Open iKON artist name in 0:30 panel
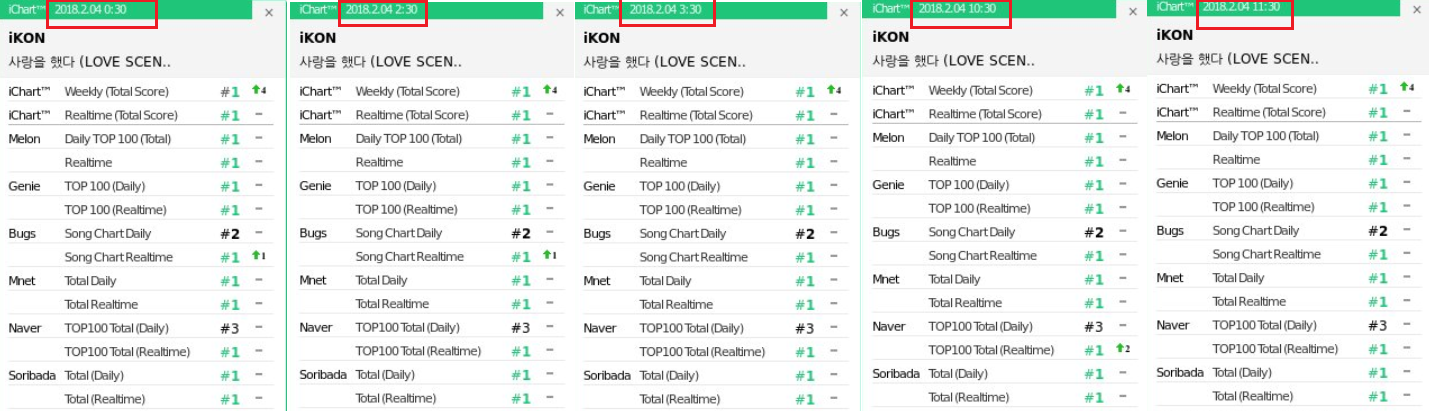This screenshot has height=411, width=1429. pos(27,38)
